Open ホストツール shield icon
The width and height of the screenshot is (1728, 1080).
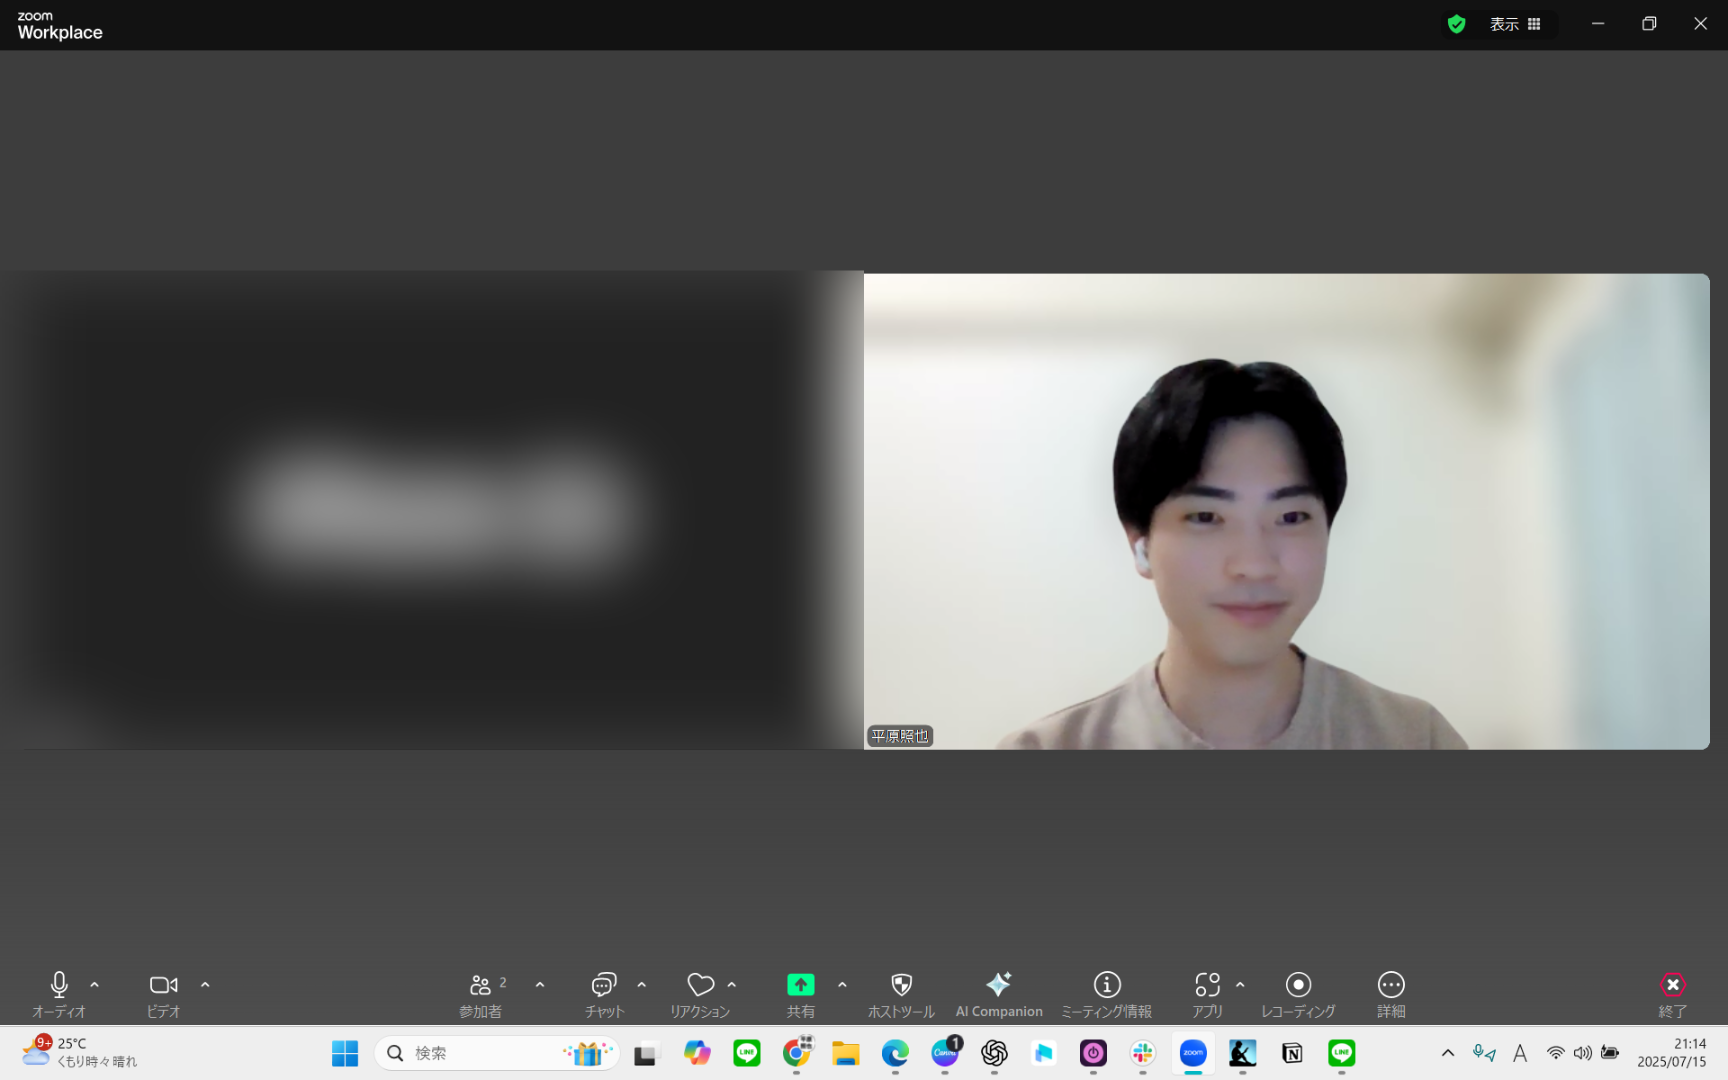pos(901,994)
